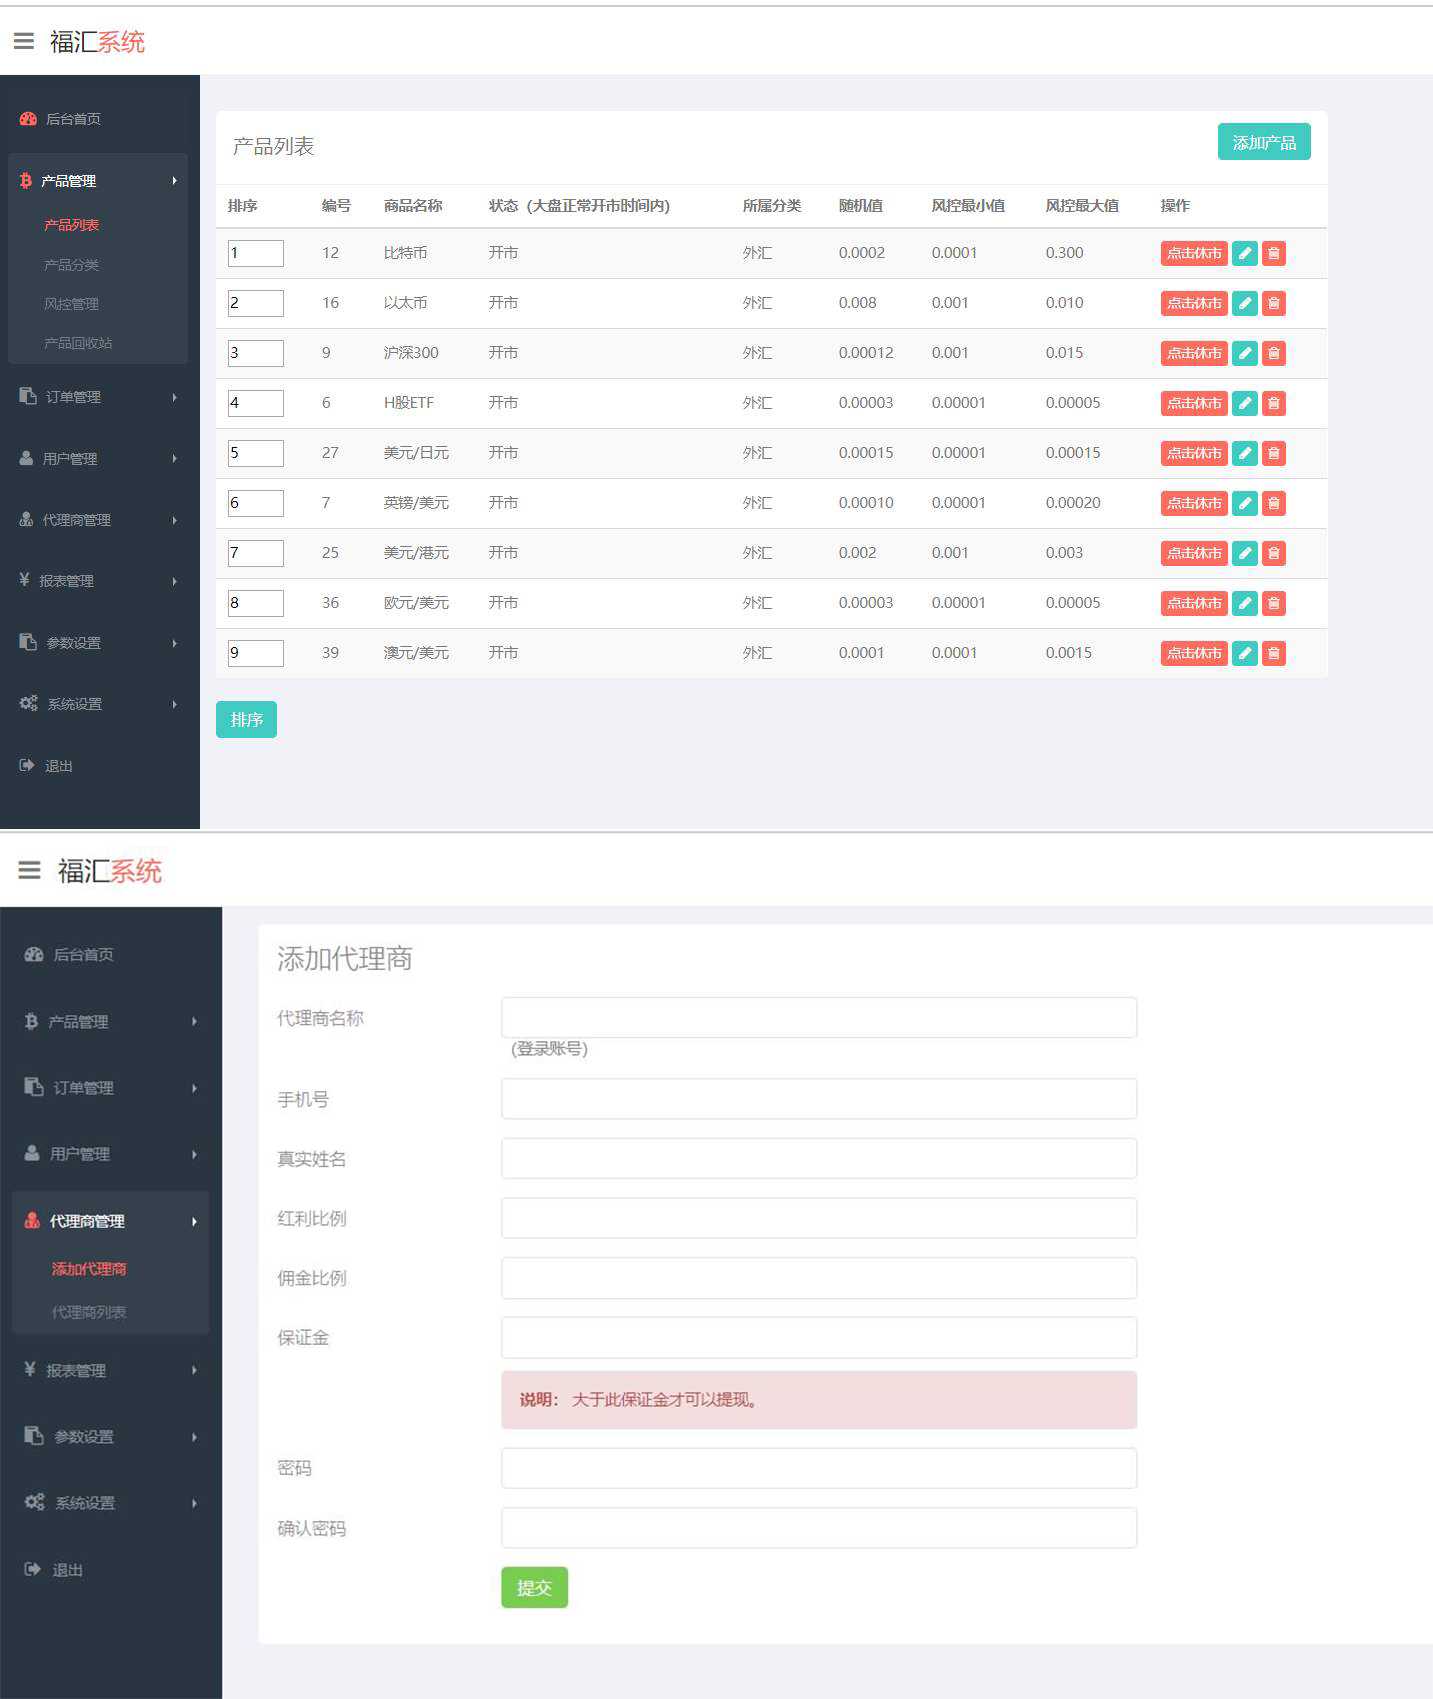Edit 美元/港元 product with pencil icon
This screenshot has height=1699, width=1433.
pyautogui.click(x=1244, y=553)
